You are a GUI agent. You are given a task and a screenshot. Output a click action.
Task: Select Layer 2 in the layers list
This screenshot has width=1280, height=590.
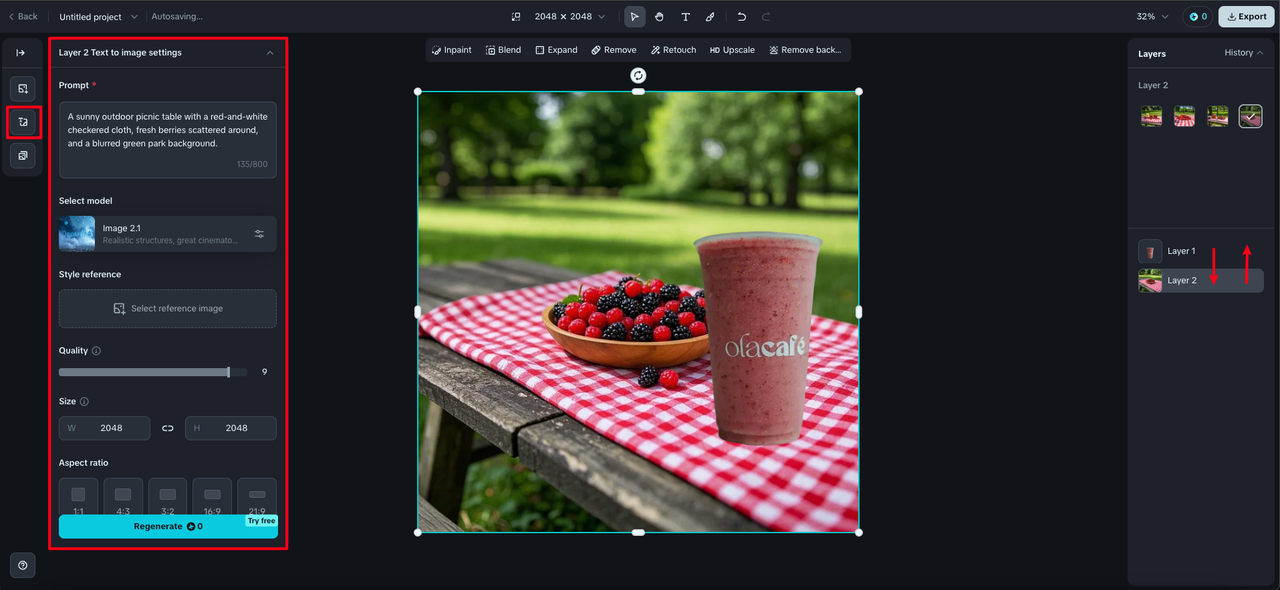tap(1200, 281)
